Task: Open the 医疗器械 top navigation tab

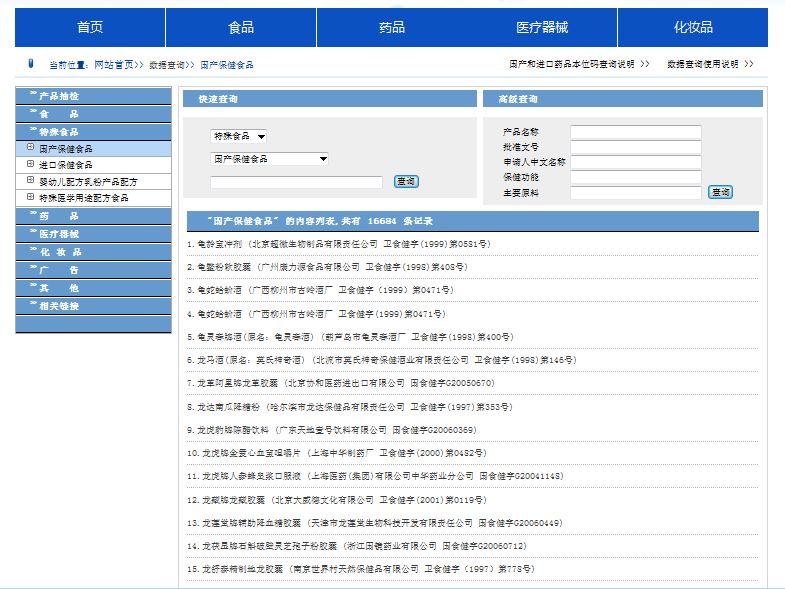Action: click(x=542, y=27)
